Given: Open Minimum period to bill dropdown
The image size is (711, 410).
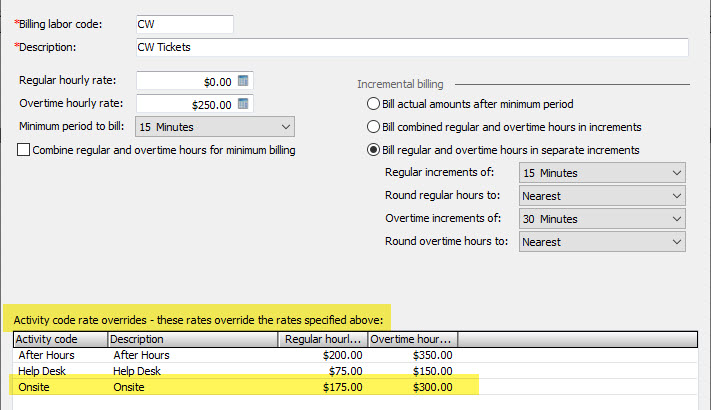Looking at the screenshot, I should [x=215, y=127].
